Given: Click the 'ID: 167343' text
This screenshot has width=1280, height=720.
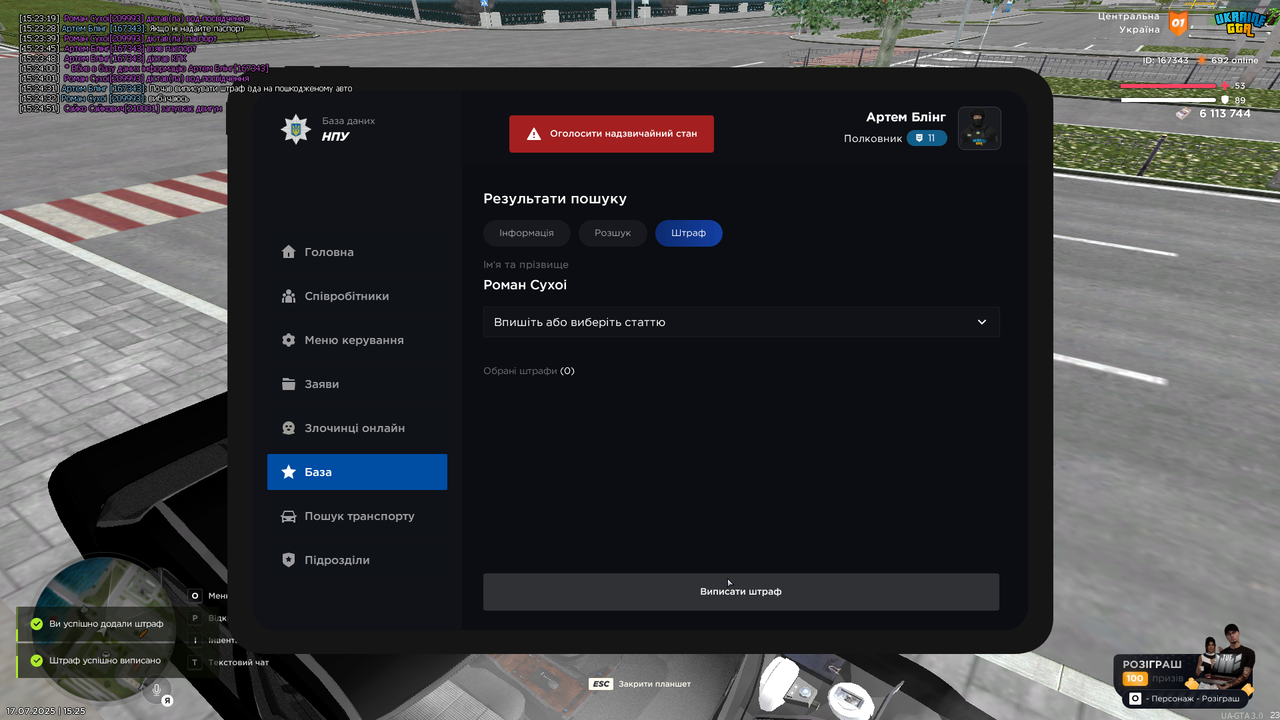Looking at the screenshot, I should (1166, 60).
